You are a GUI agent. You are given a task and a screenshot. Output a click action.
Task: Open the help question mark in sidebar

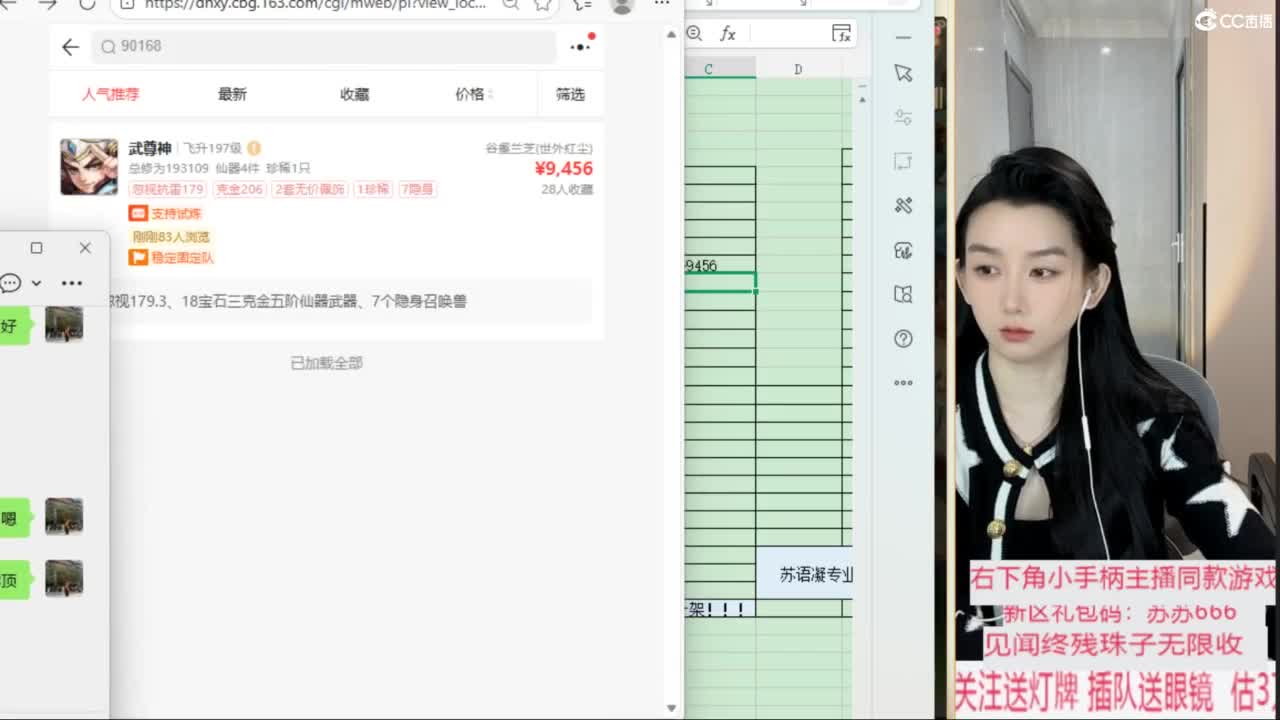pyautogui.click(x=904, y=339)
